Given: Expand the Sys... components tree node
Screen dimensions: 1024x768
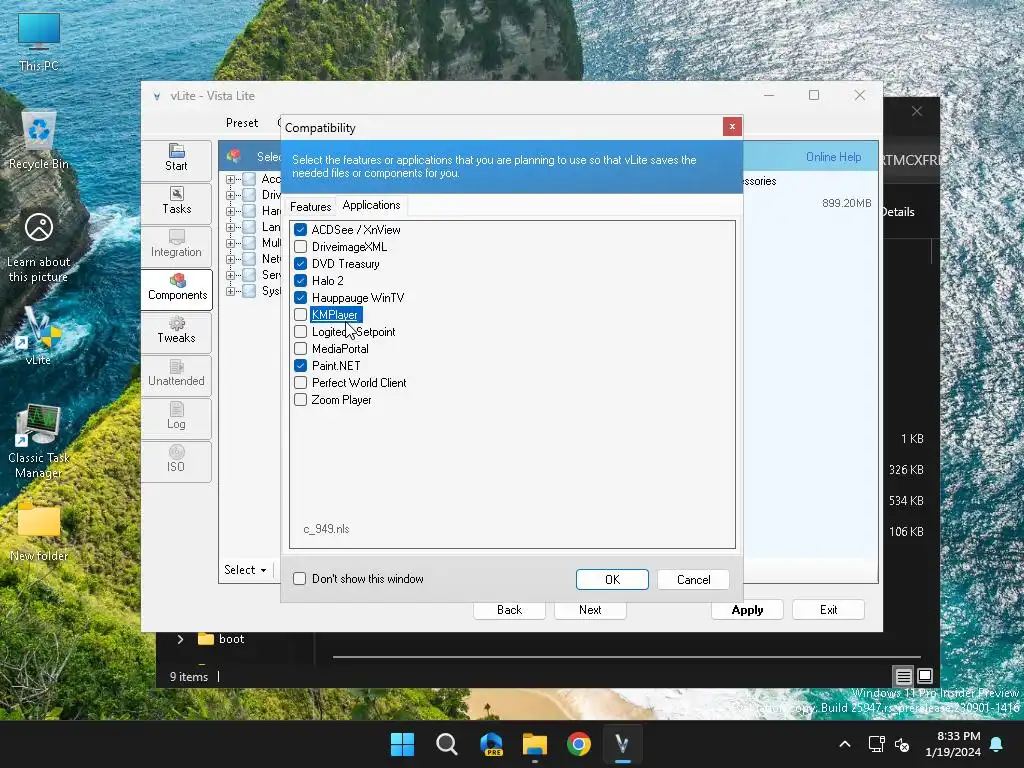Looking at the screenshot, I should point(230,291).
